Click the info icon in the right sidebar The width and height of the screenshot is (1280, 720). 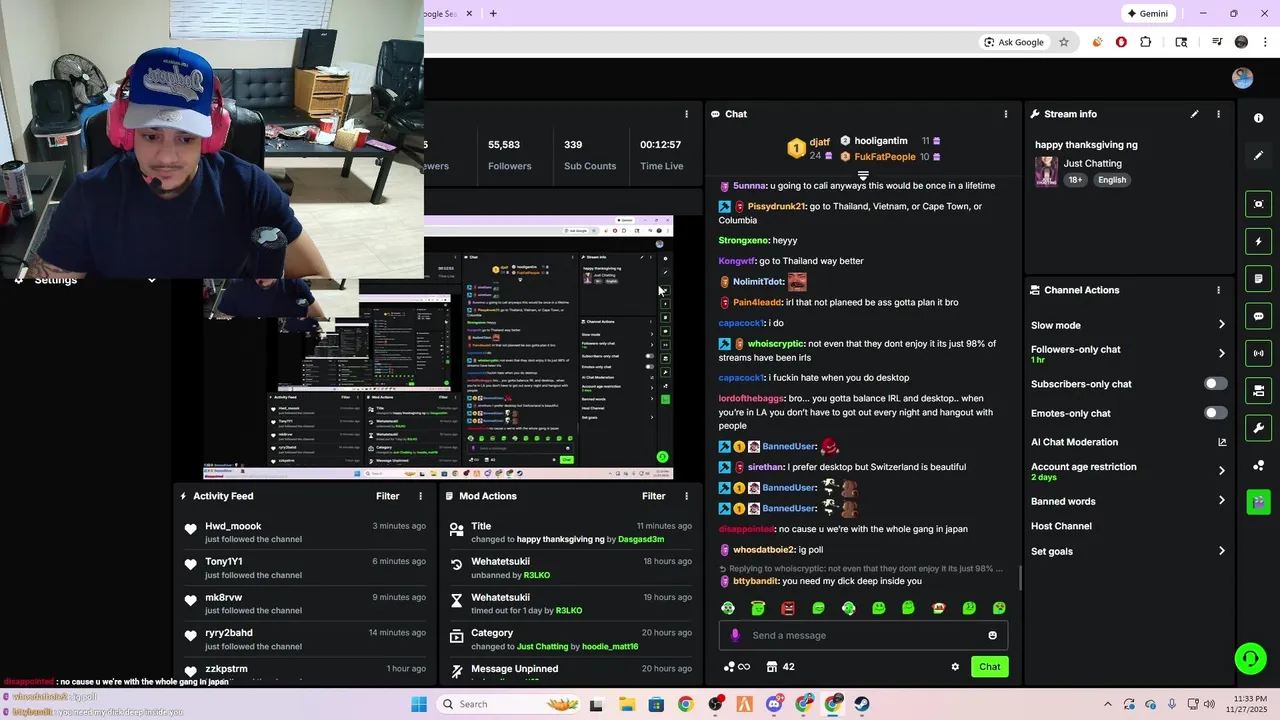[1258, 118]
